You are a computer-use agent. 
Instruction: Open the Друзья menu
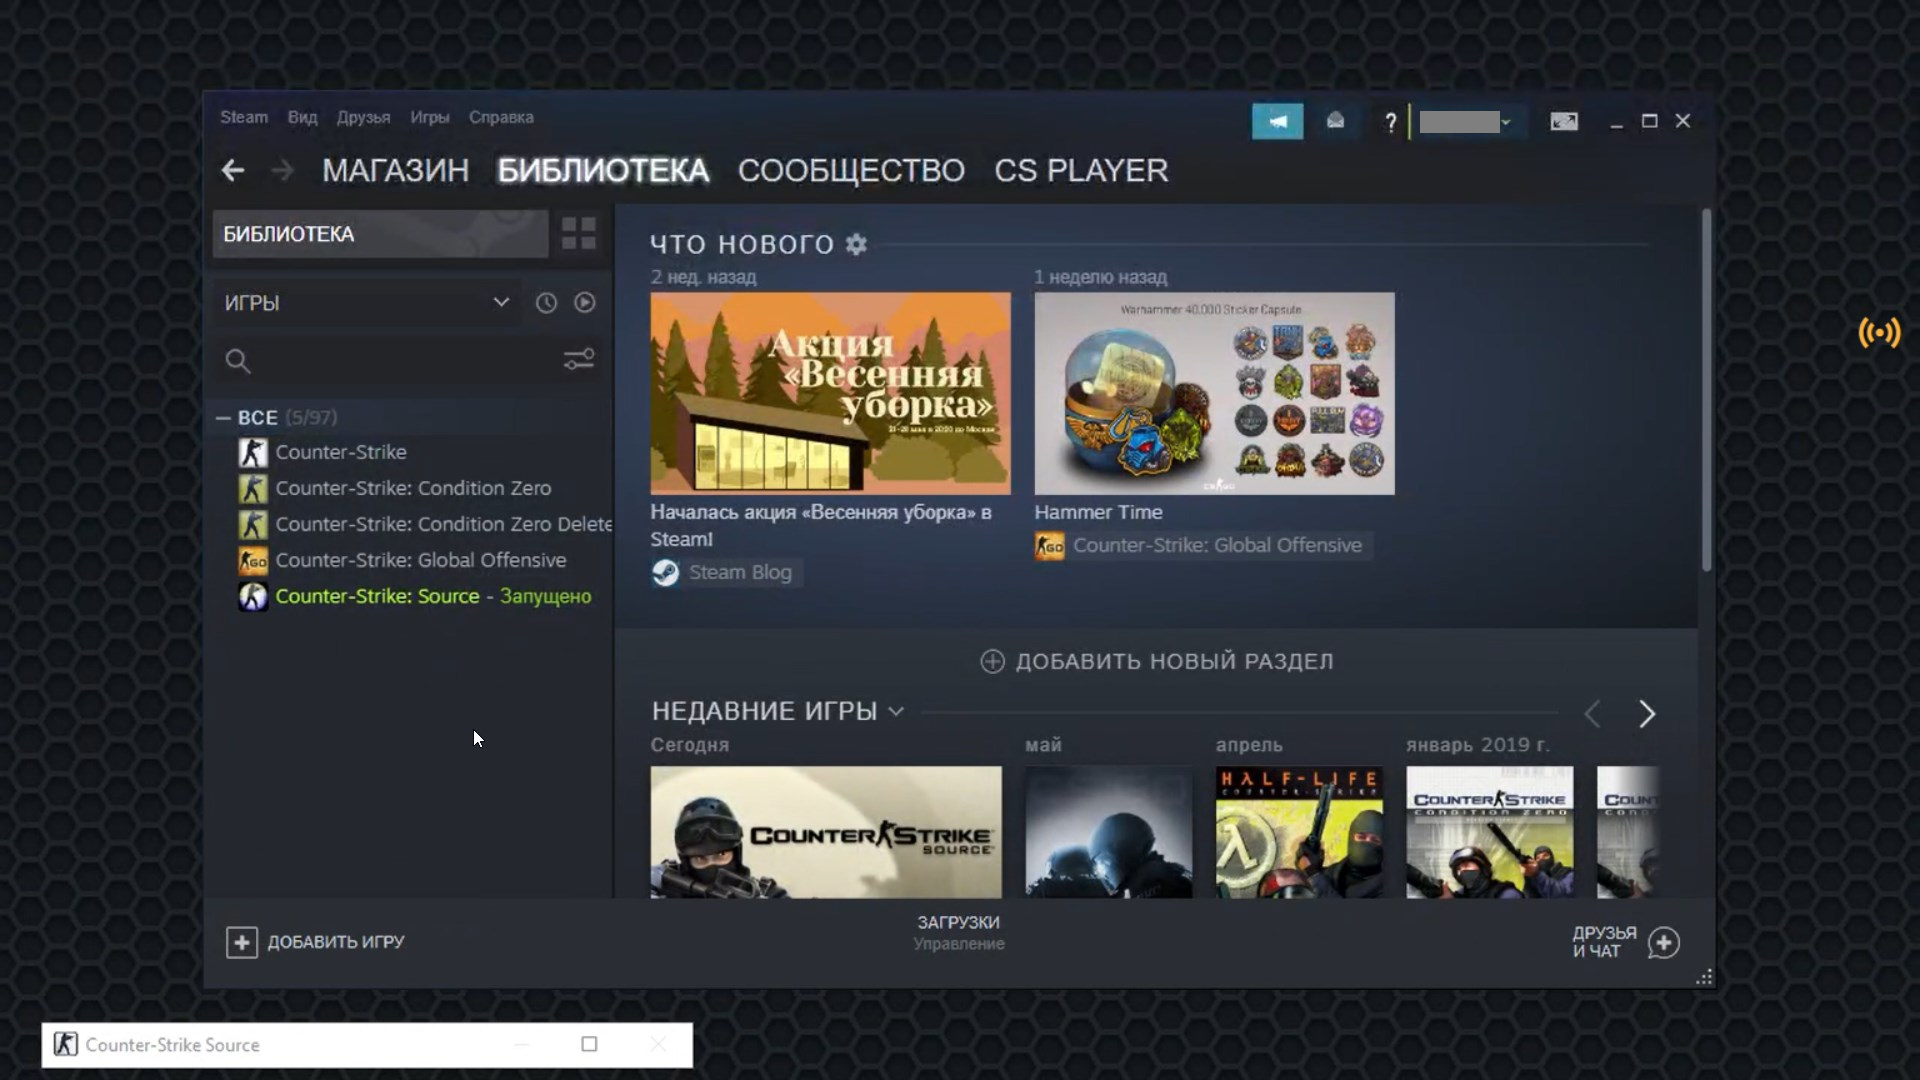pyautogui.click(x=363, y=117)
